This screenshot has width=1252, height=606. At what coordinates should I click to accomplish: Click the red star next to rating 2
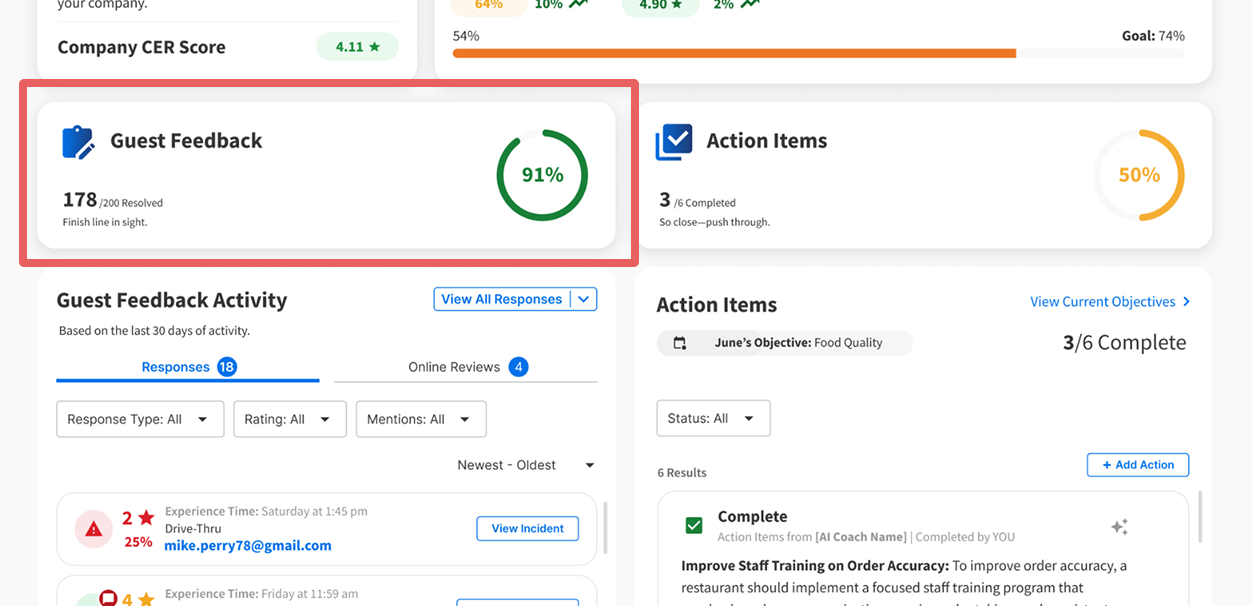click(x=146, y=518)
